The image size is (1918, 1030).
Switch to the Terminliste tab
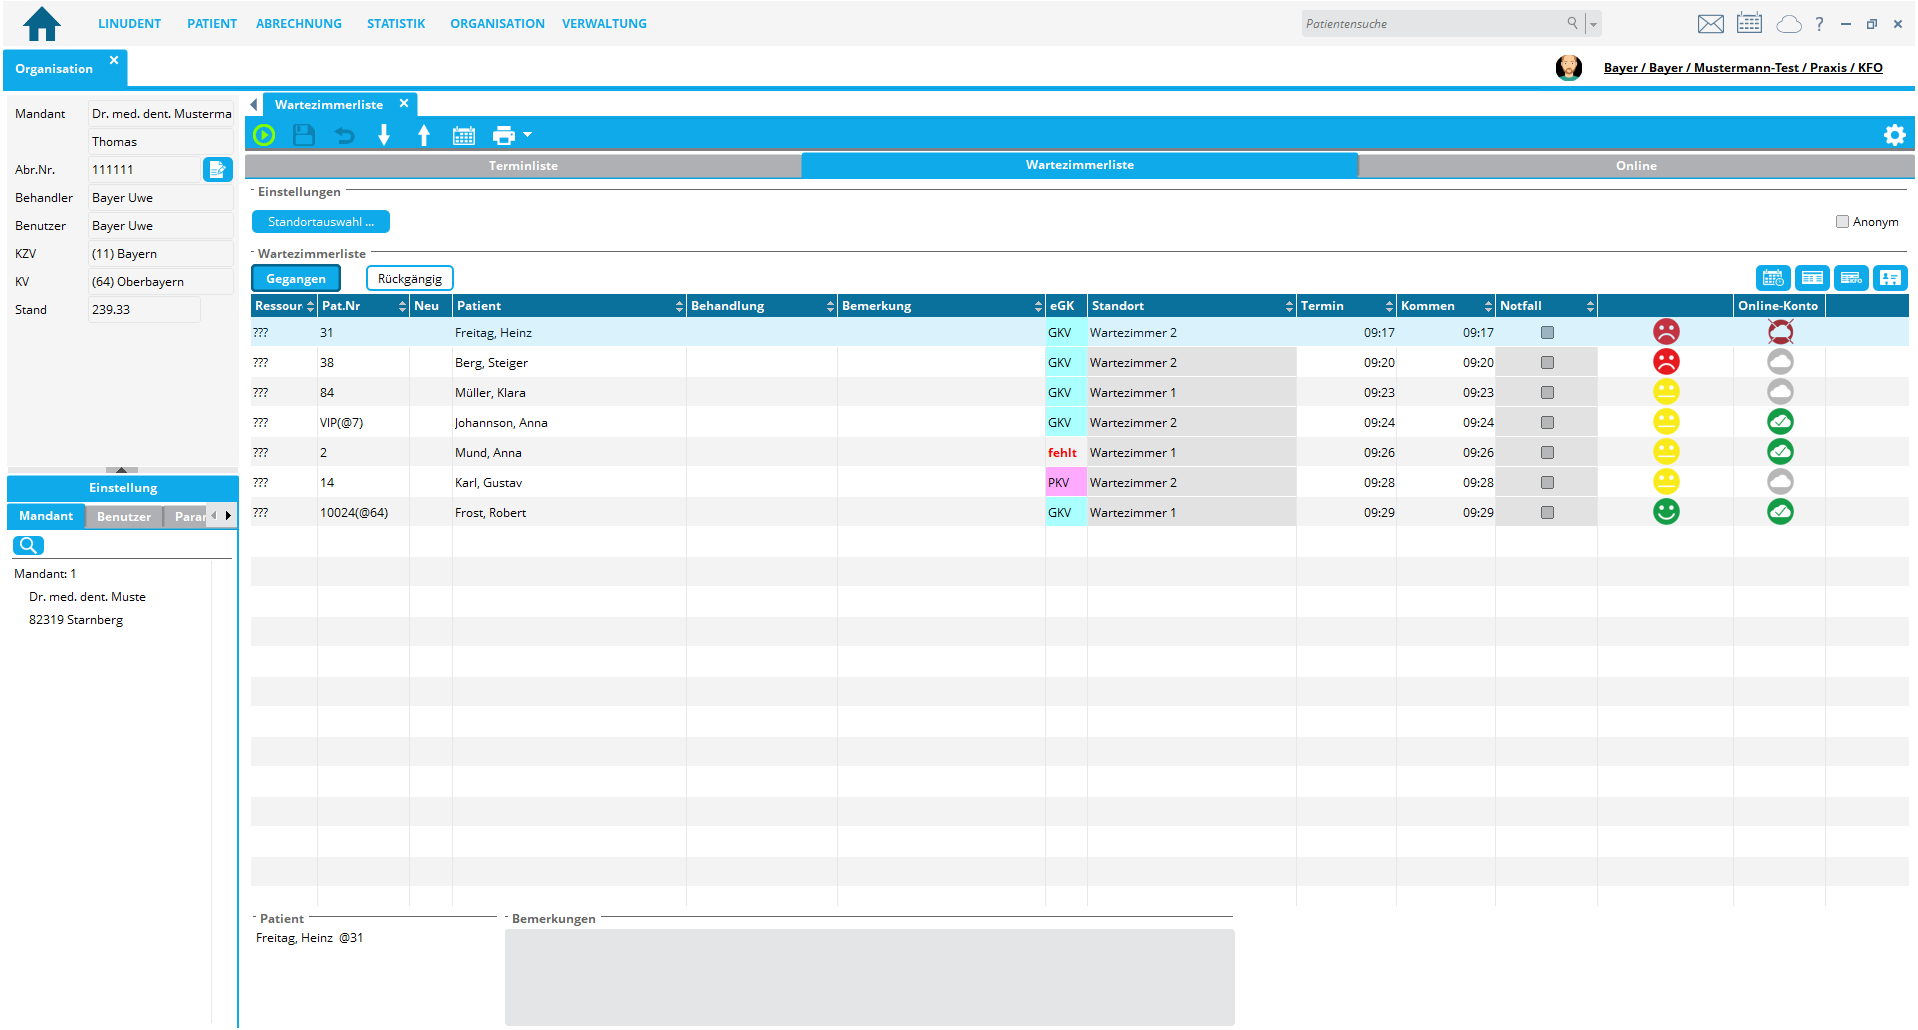coord(523,166)
